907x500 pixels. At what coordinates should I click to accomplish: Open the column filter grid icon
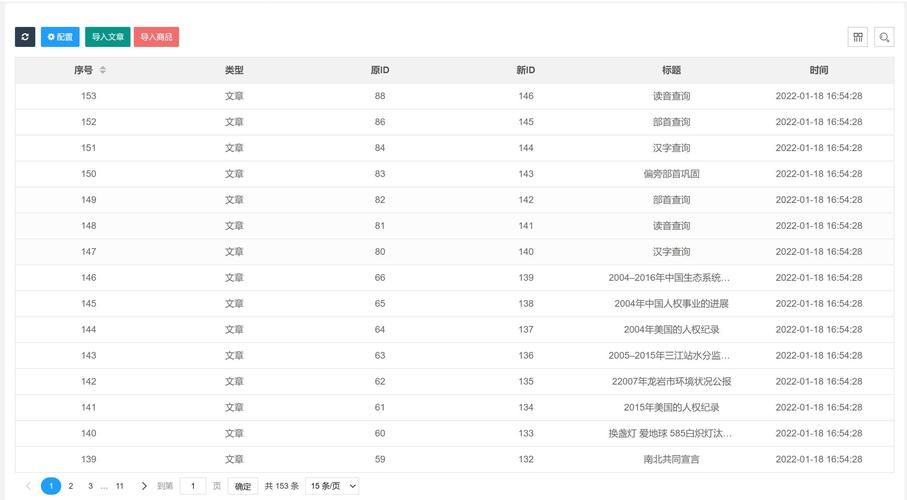pos(858,37)
